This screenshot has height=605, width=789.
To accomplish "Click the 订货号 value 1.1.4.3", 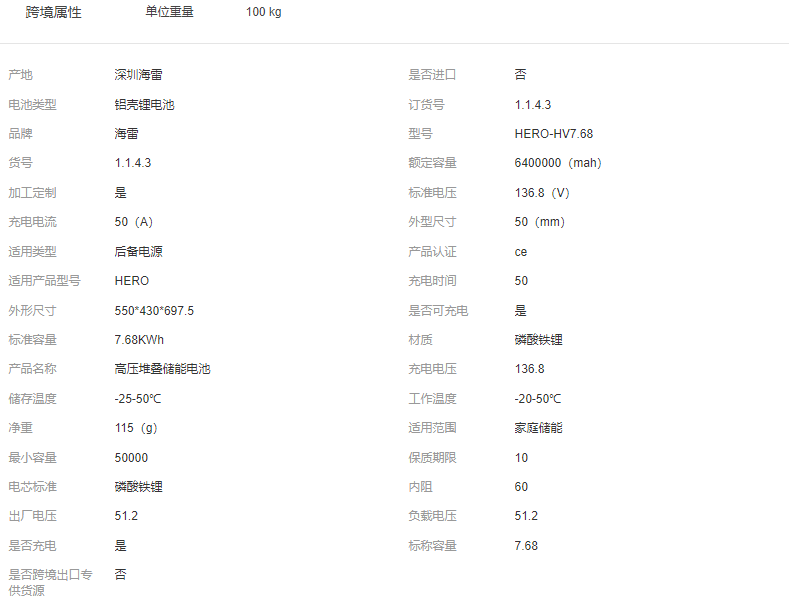I will pyautogui.click(x=533, y=104).
